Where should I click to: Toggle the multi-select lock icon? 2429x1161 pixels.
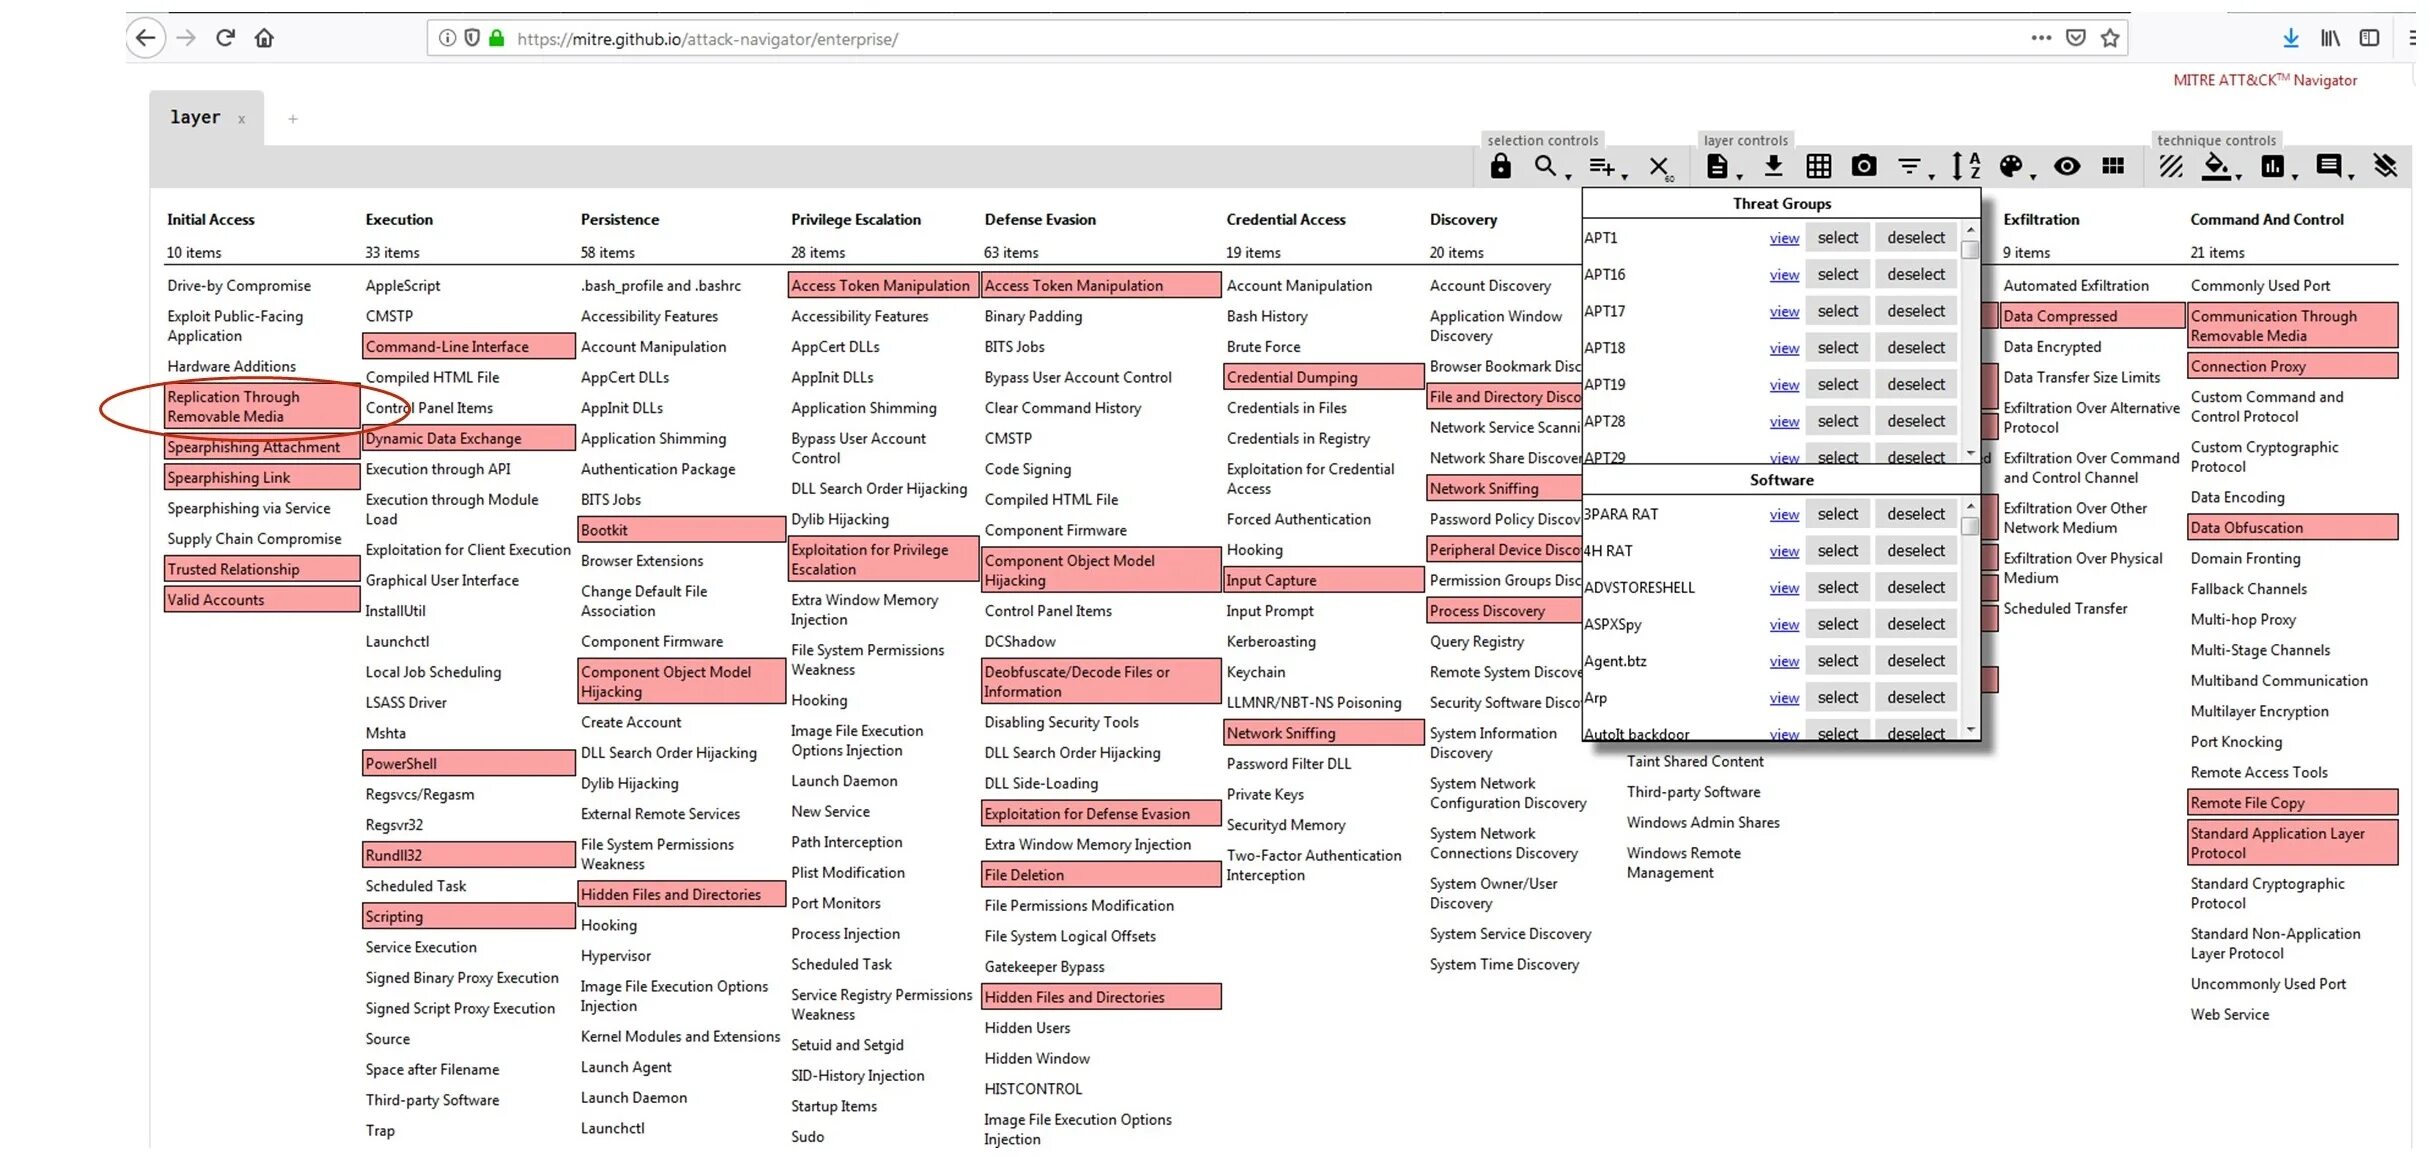[1500, 166]
